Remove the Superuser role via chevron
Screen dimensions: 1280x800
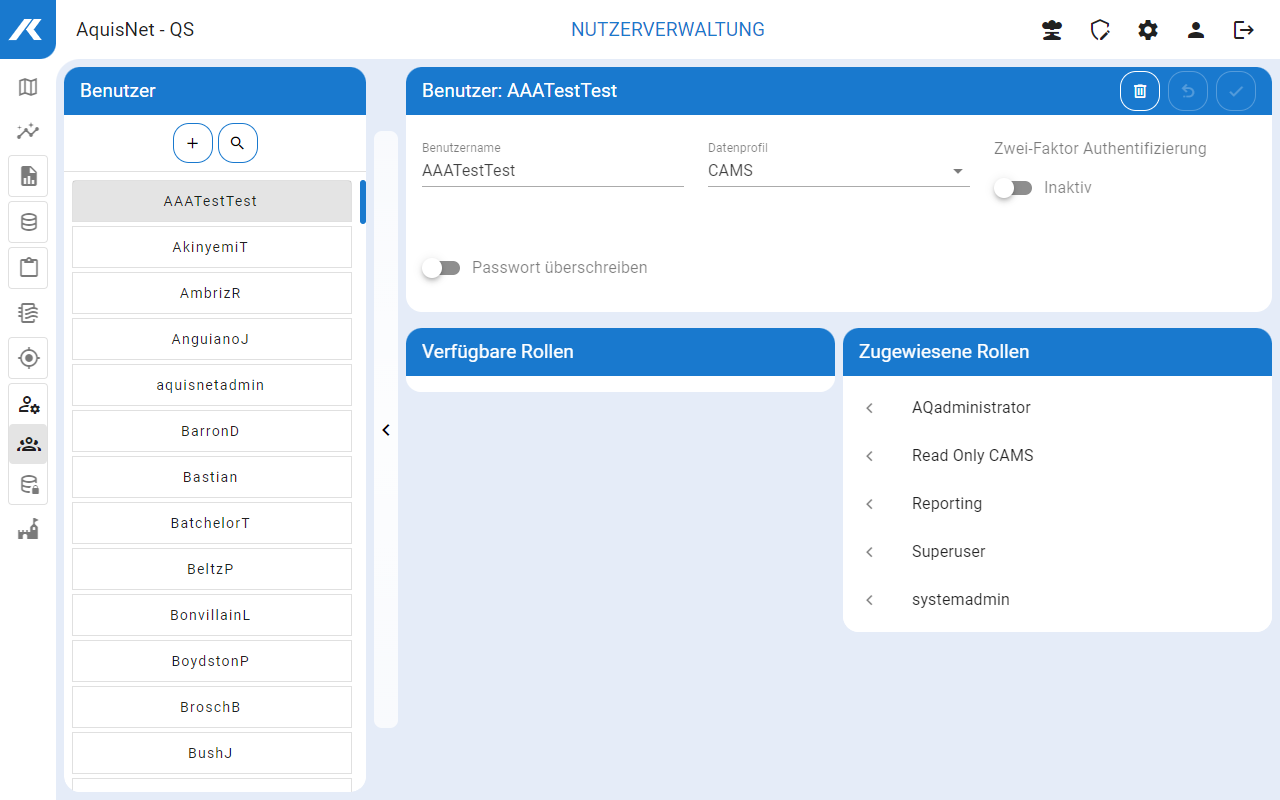[870, 552]
